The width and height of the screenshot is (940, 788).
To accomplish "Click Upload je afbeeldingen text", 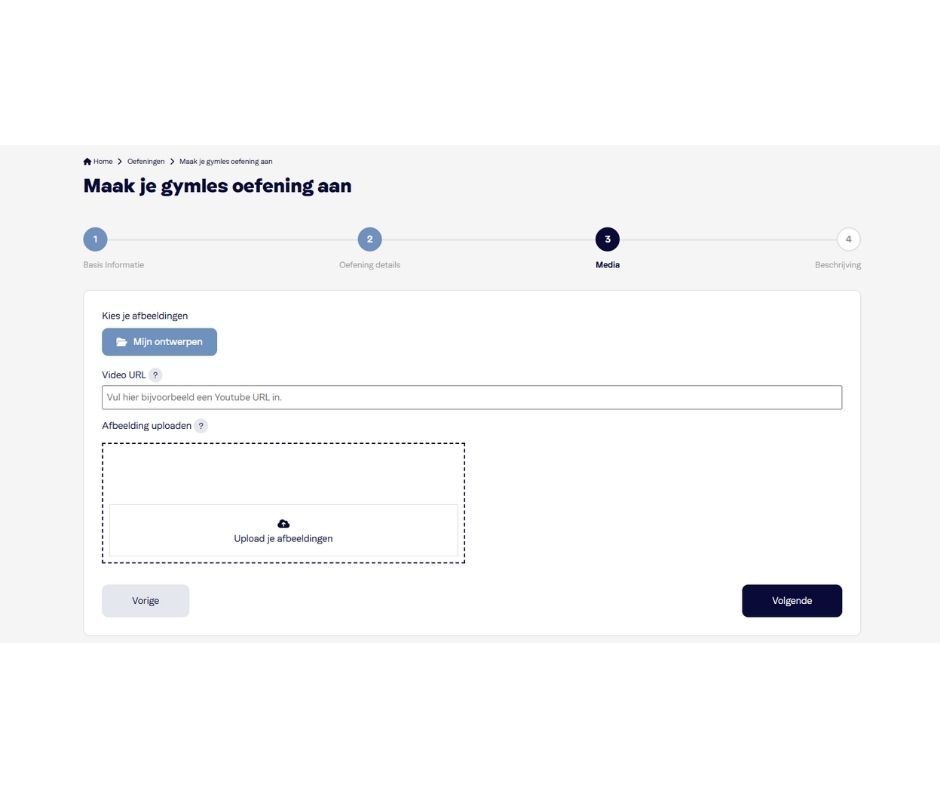I will point(283,539).
